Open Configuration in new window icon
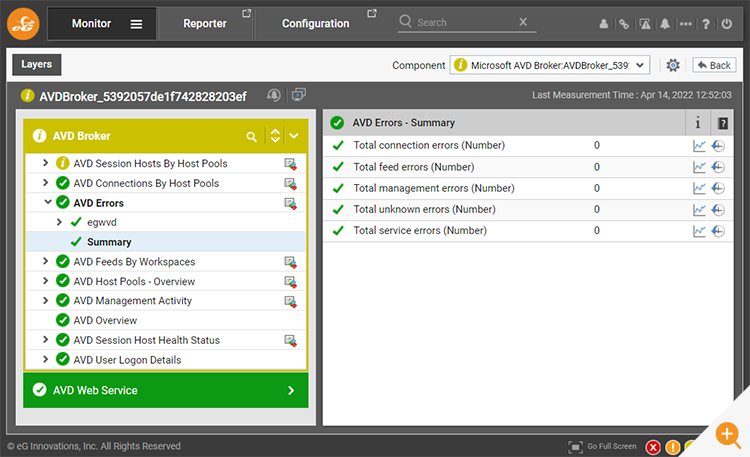This screenshot has width=750, height=457. point(372,13)
